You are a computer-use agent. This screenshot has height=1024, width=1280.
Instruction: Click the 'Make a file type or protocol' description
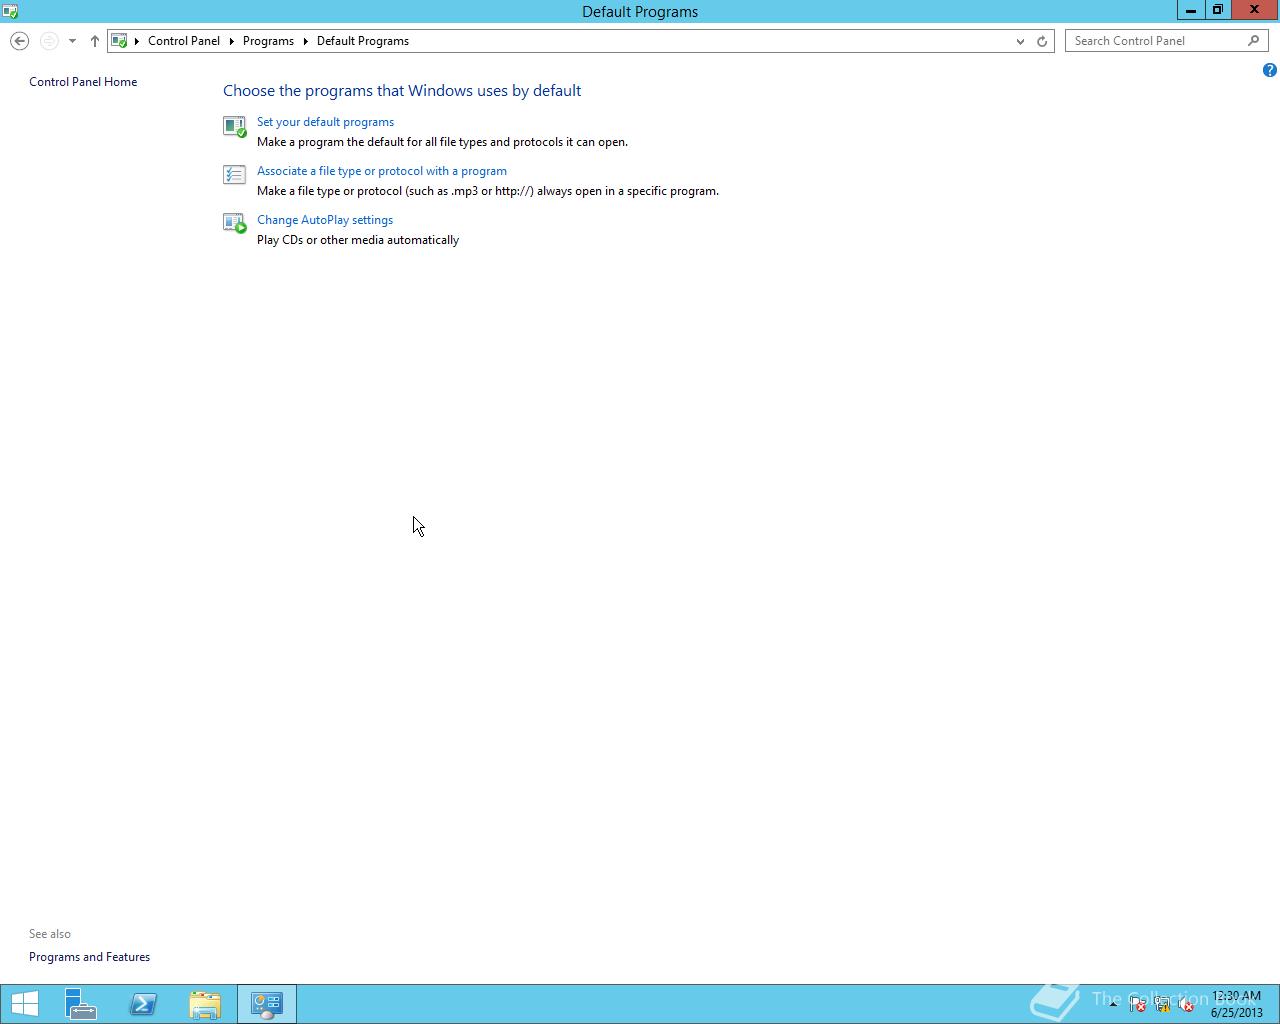point(488,191)
